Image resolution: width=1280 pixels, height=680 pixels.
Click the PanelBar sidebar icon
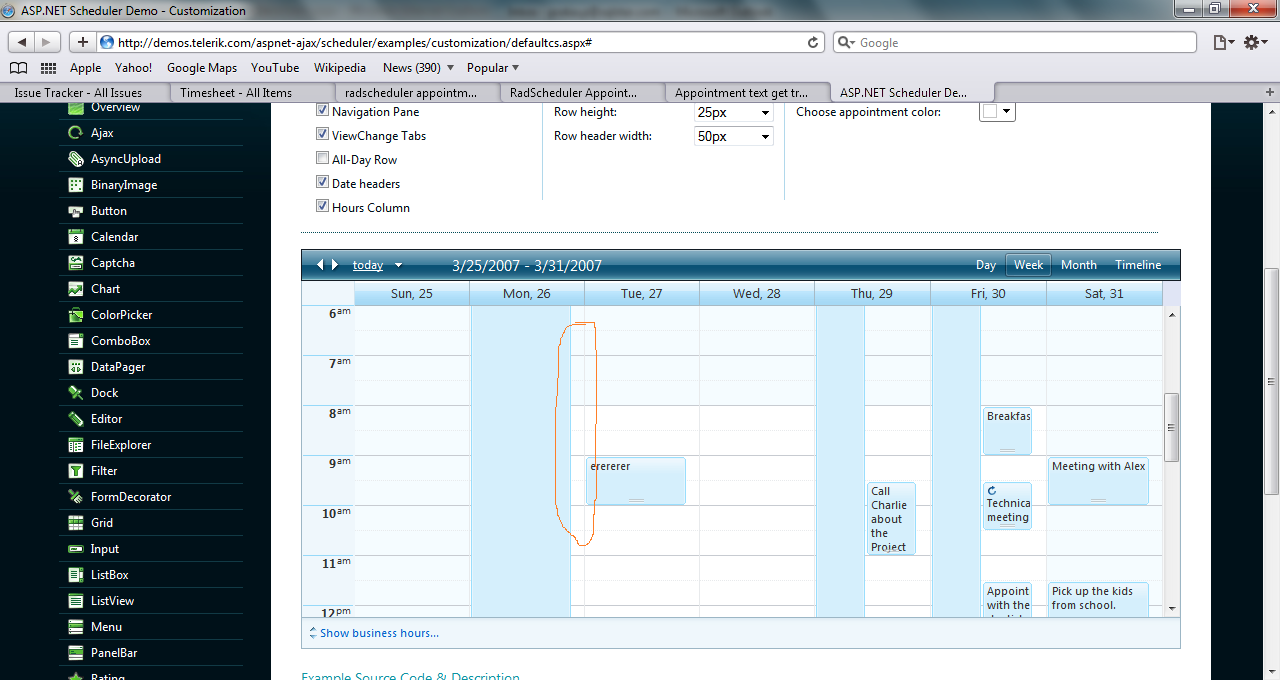coord(75,653)
